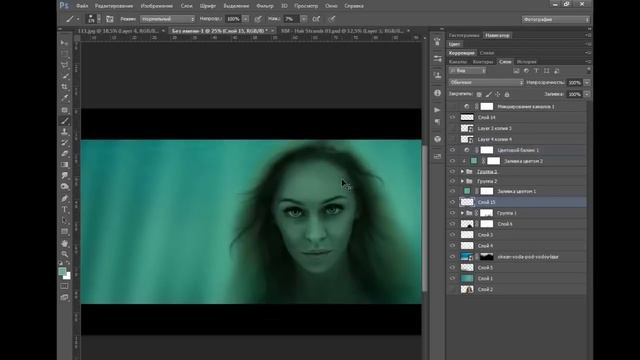
Task: Select the Horizontal Type tool
Action: pyautogui.click(x=64, y=209)
